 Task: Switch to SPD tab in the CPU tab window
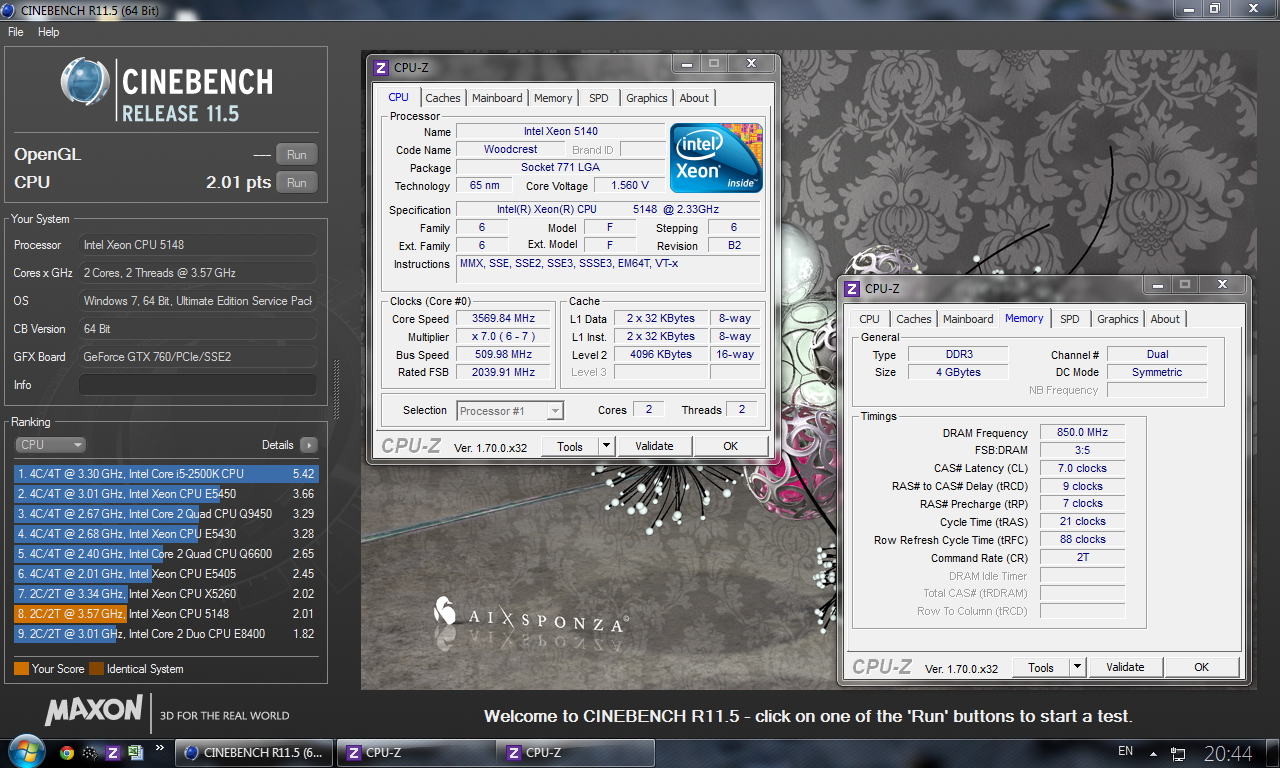[x=598, y=98]
